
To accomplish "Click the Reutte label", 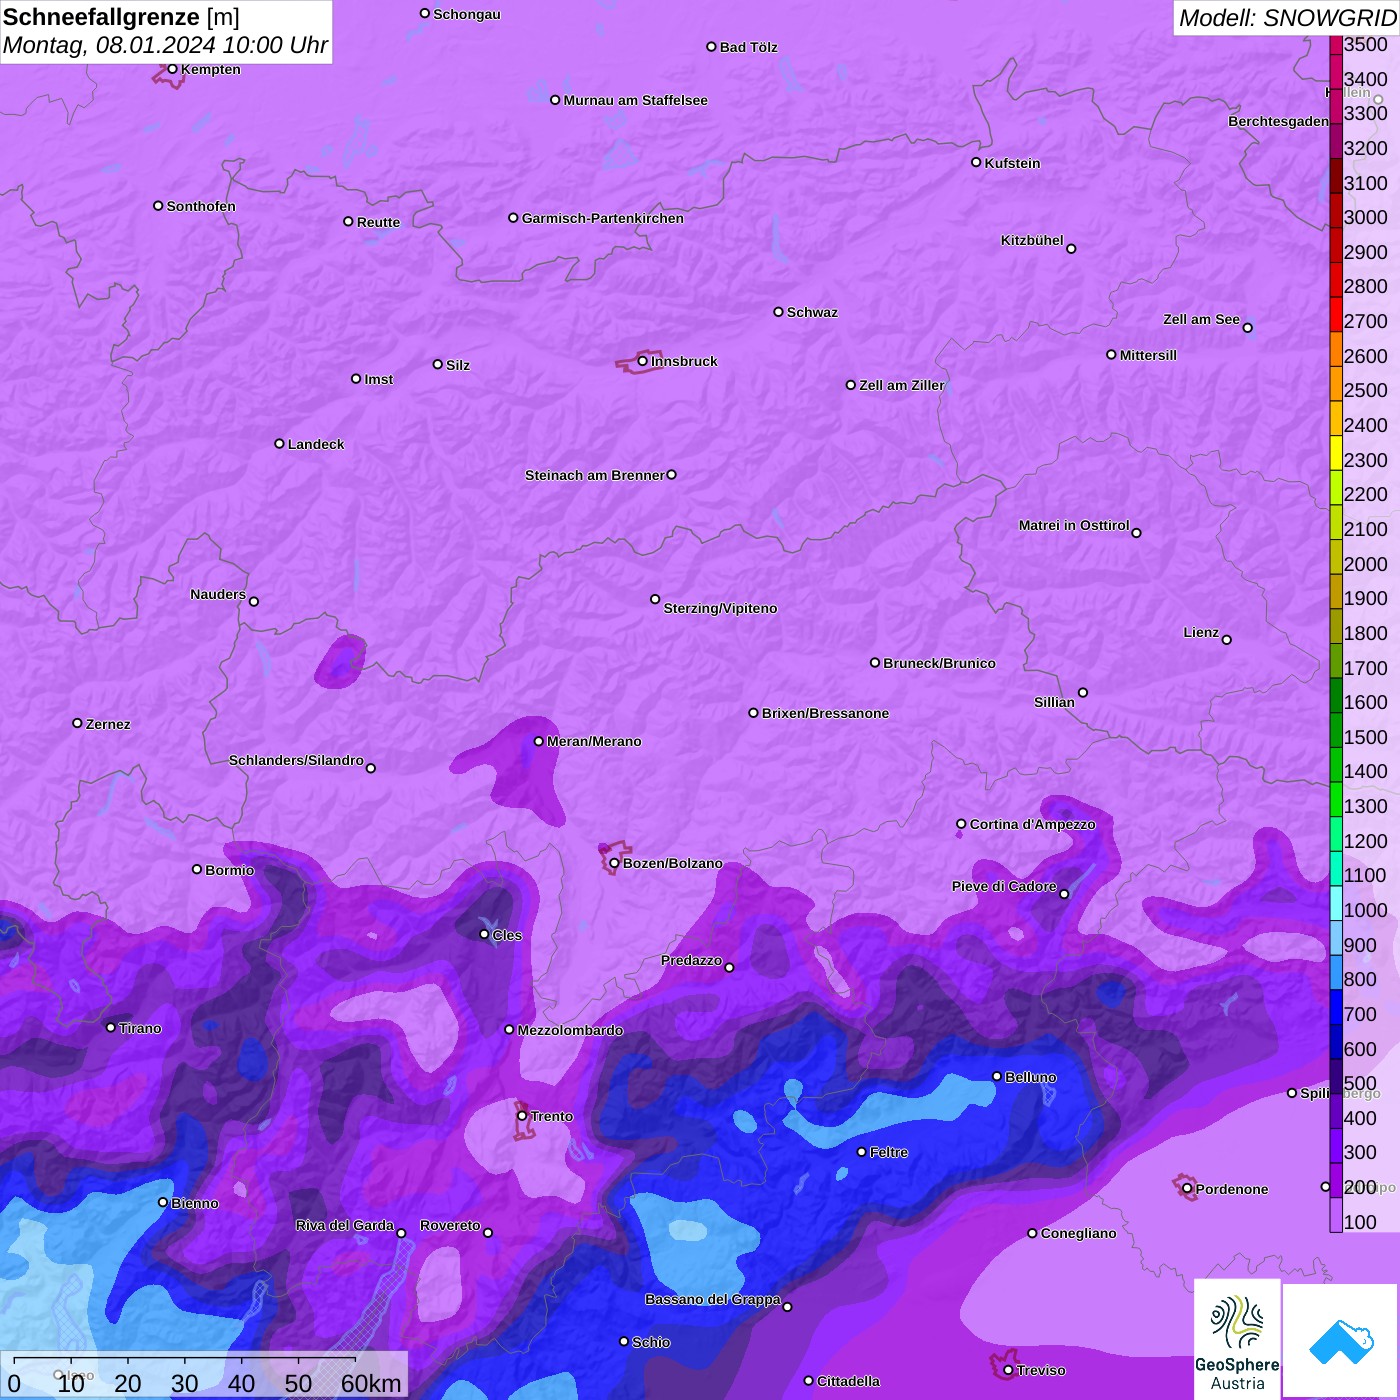I will [378, 222].
